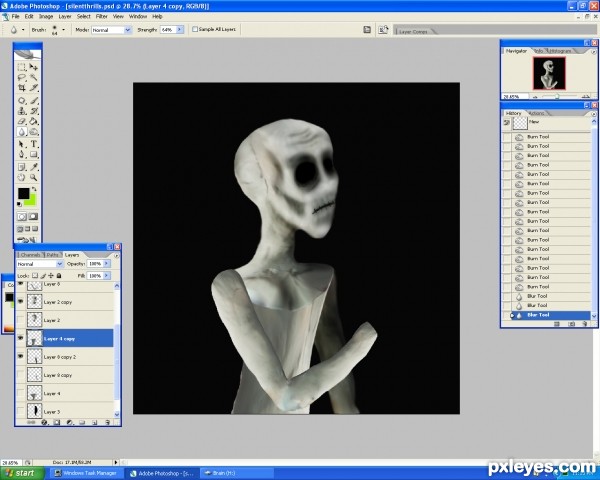Select the Healing Brush tool

22,101
